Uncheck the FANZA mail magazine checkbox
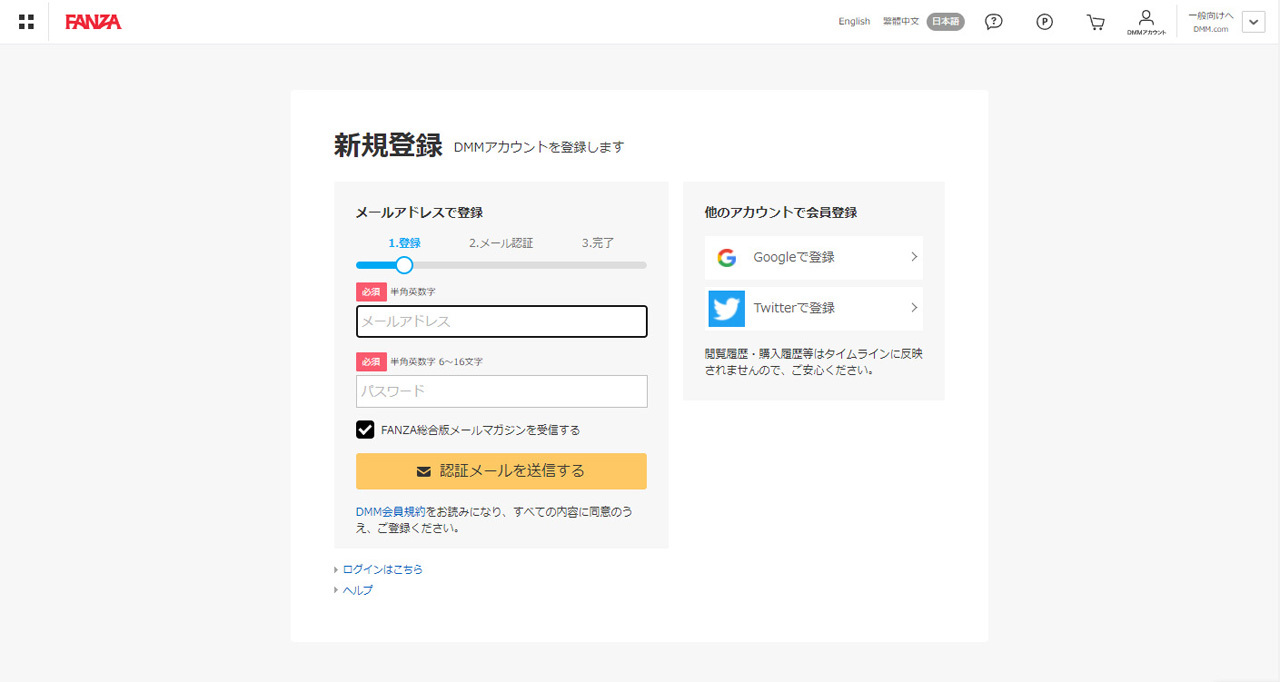1280x682 pixels. tap(365, 430)
